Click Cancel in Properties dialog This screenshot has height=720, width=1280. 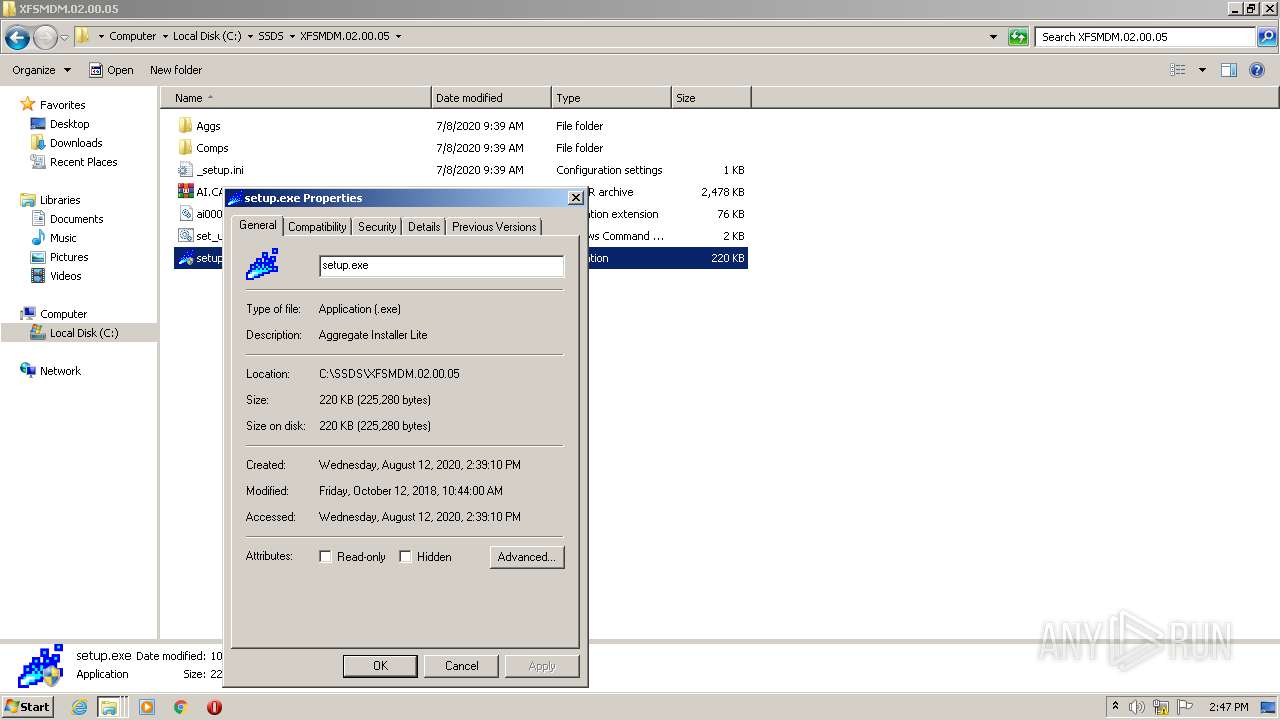tap(462, 666)
